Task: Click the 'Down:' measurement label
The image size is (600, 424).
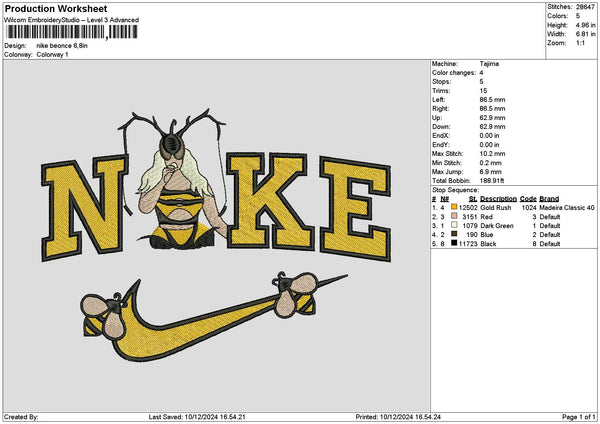Action: click(x=441, y=127)
